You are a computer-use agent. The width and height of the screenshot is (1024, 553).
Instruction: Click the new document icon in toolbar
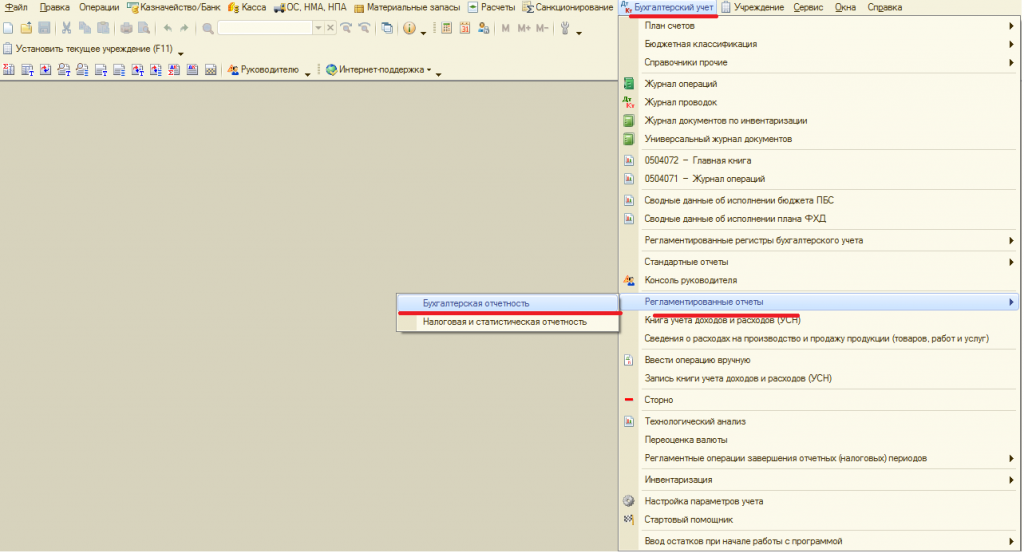pos(8,28)
